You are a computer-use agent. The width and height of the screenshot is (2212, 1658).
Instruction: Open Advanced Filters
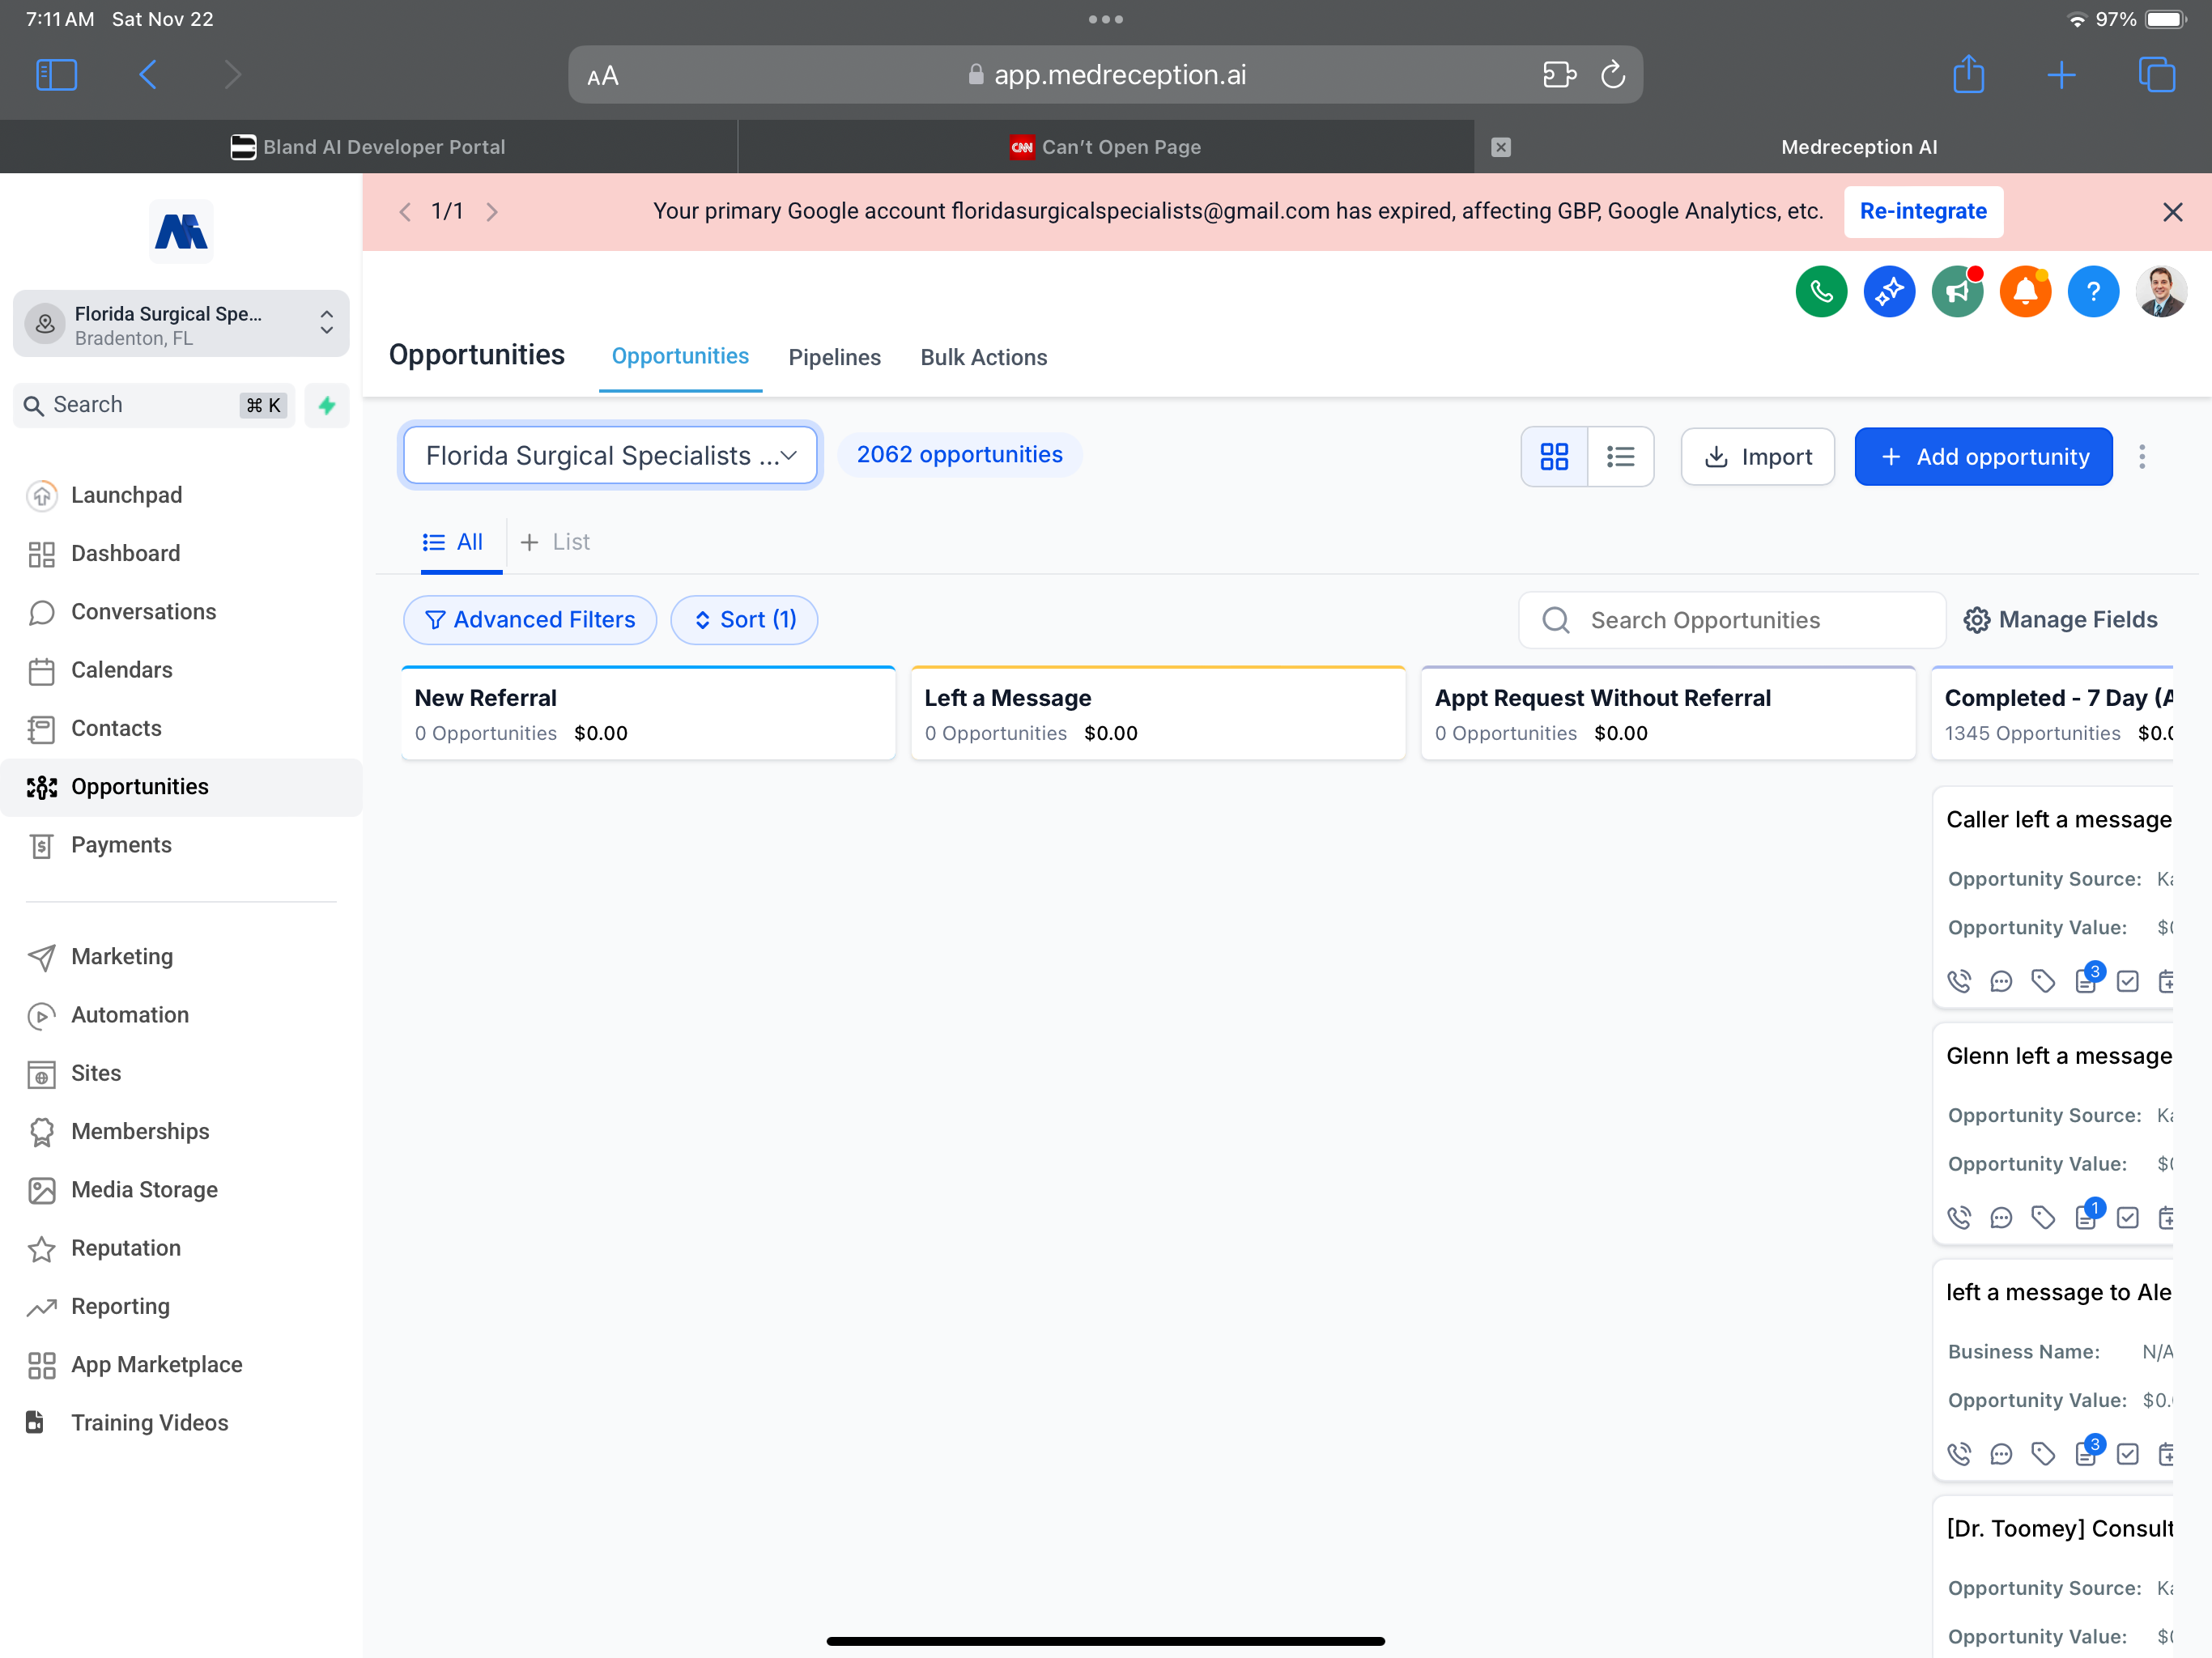click(x=530, y=620)
